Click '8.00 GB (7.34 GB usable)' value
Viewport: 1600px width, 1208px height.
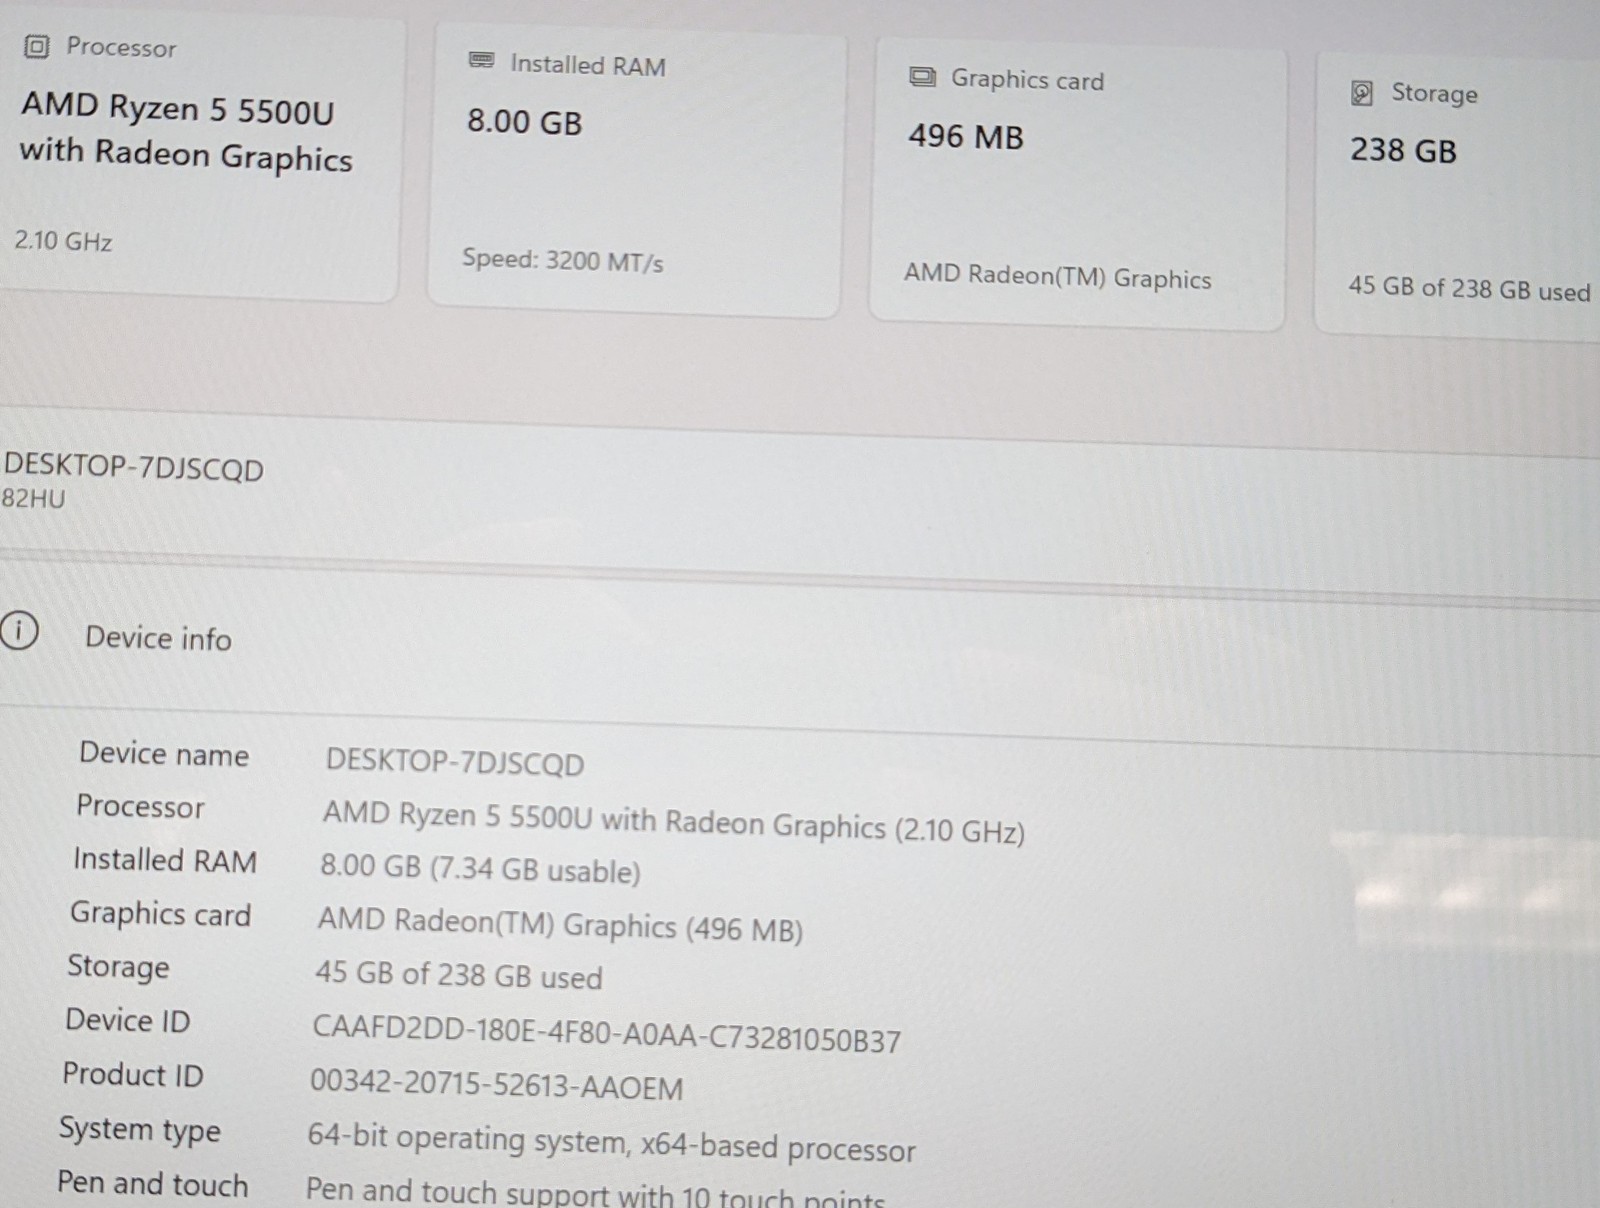pyautogui.click(x=480, y=868)
